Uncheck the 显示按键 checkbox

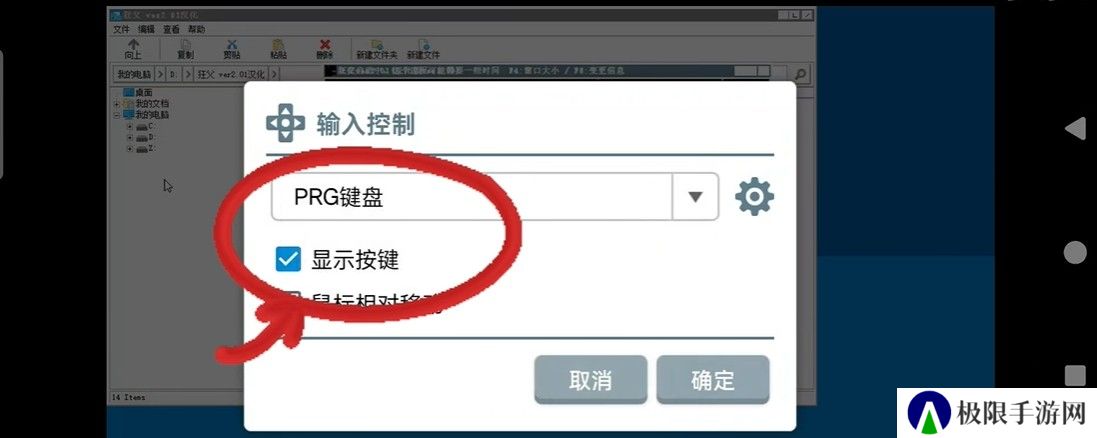point(288,260)
